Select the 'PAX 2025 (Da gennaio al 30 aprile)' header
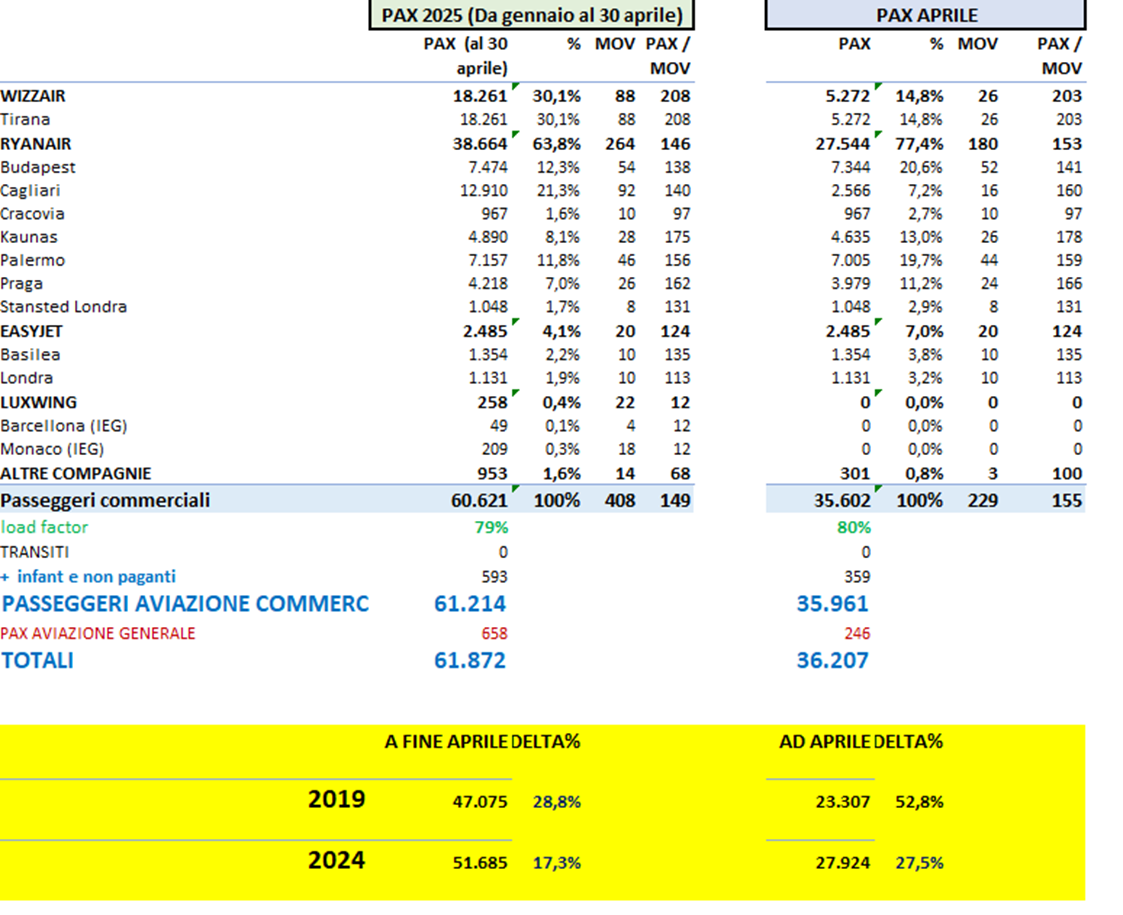 (531, 15)
